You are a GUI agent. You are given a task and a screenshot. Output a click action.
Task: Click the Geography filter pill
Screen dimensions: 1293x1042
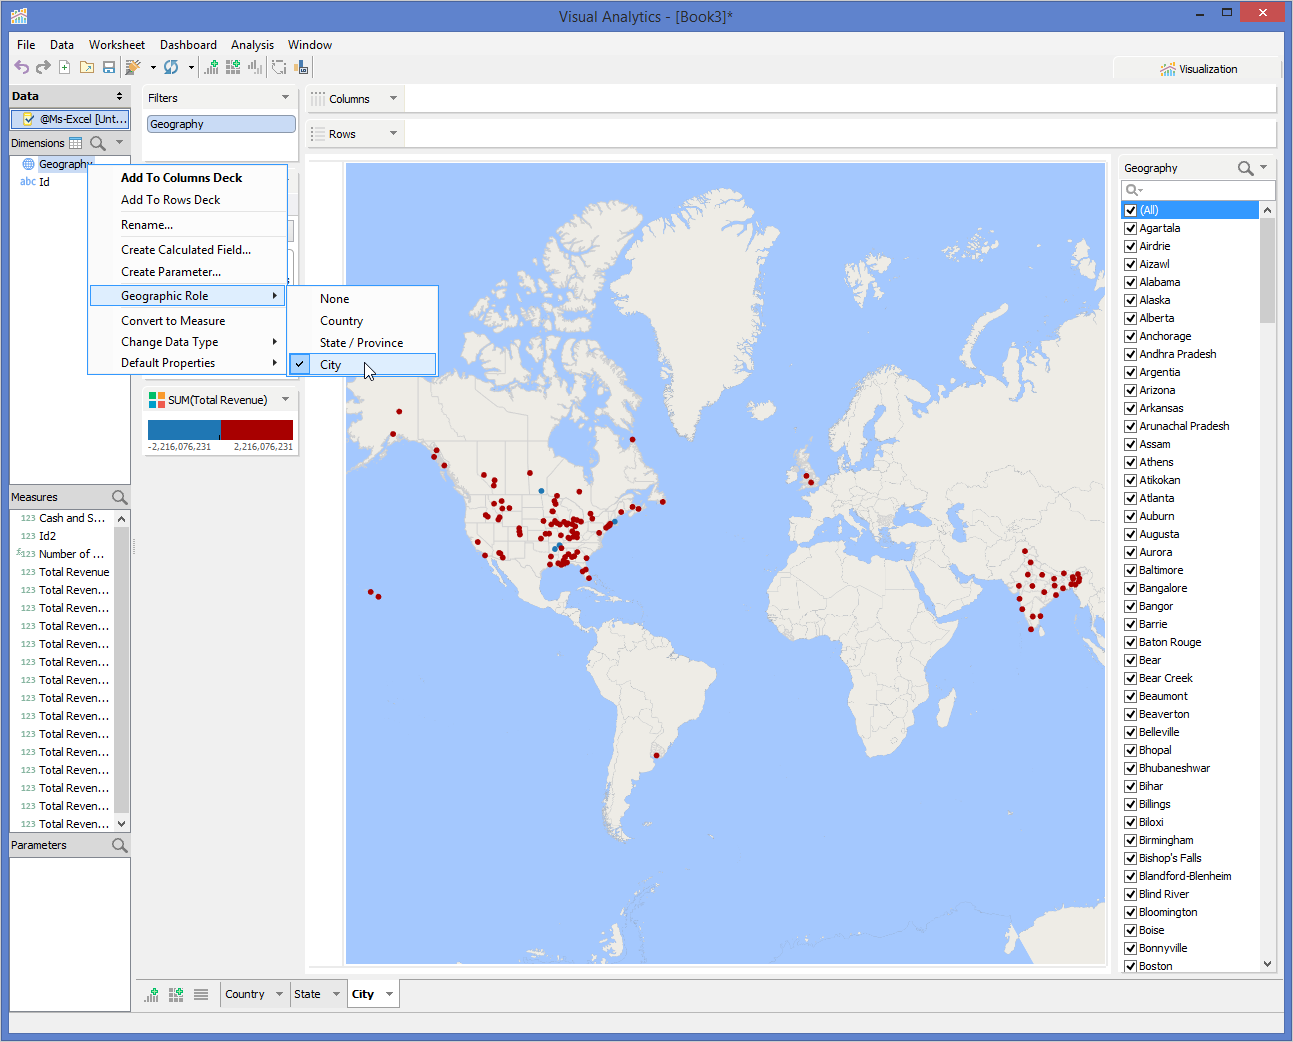pos(221,124)
